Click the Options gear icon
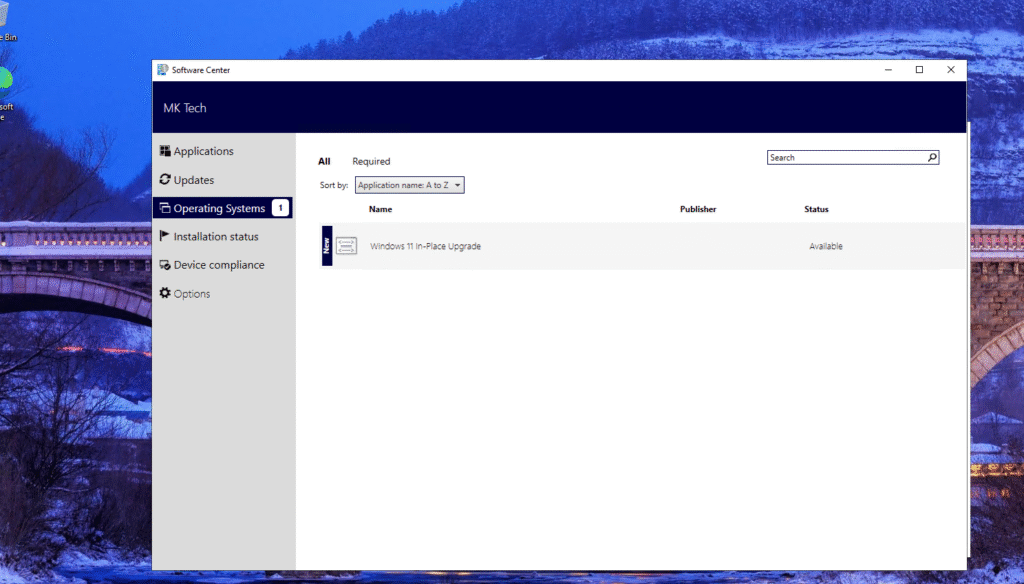The width and height of the screenshot is (1024, 584). pos(165,294)
